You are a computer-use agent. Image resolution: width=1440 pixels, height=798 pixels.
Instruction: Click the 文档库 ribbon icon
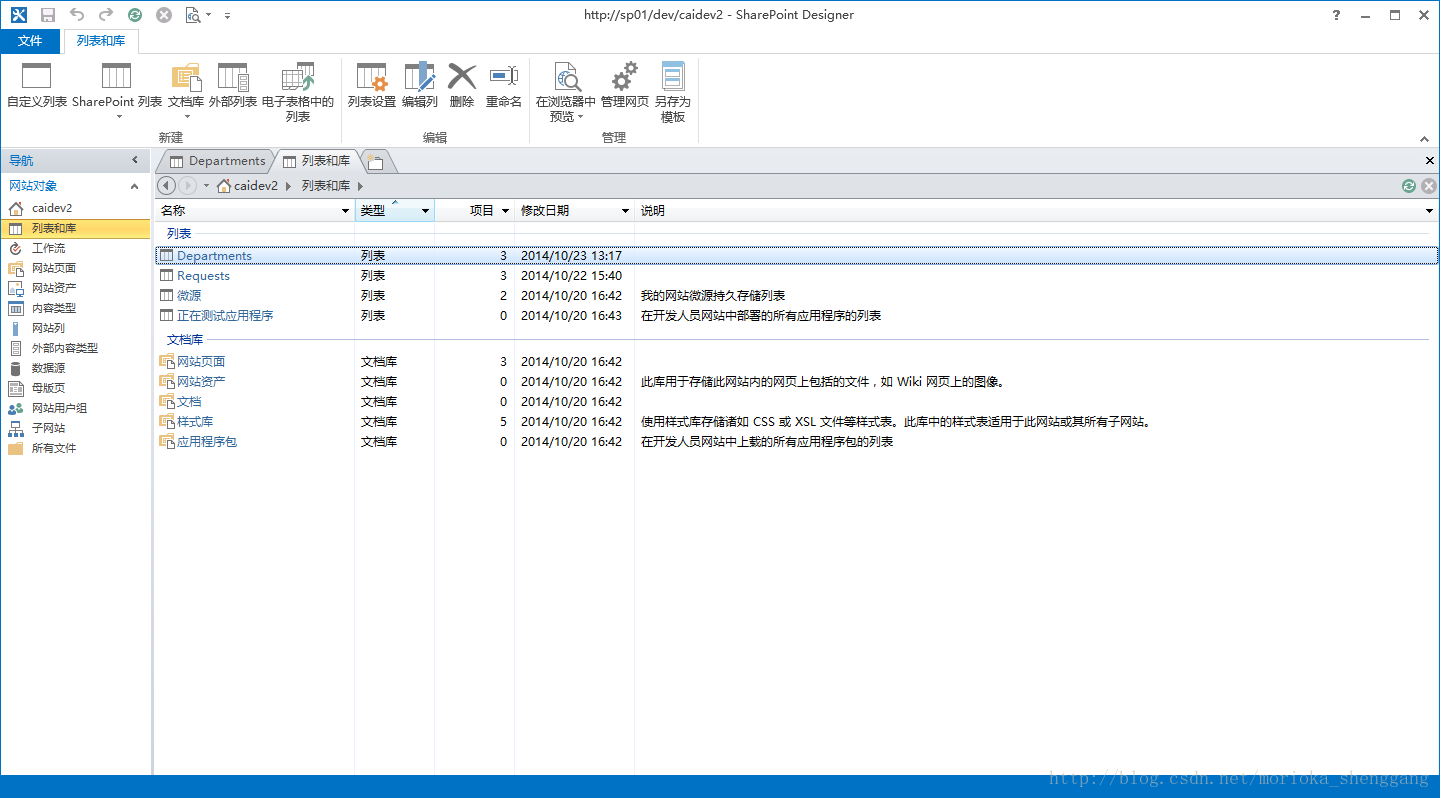point(186,77)
